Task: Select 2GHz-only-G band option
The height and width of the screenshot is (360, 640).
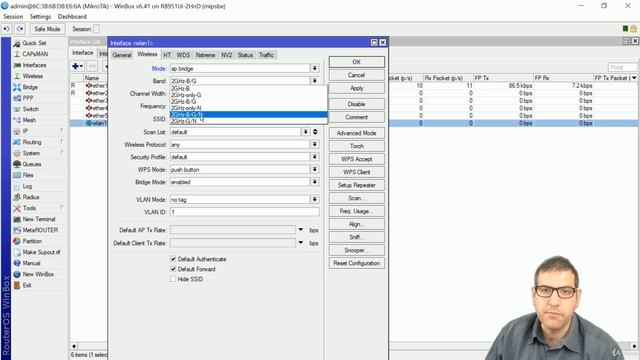Action: (249, 95)
